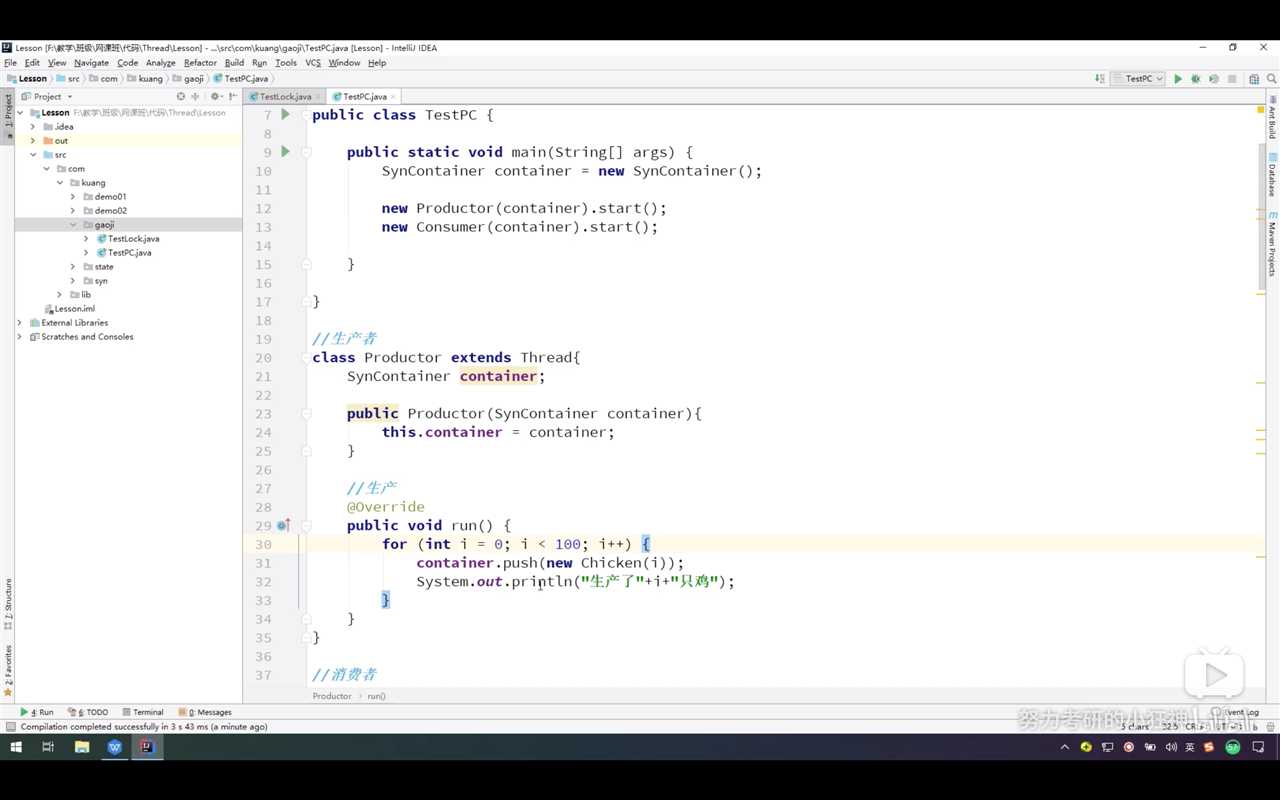
Task: Open the Navigate menu
Action: [x=91, y=62]
